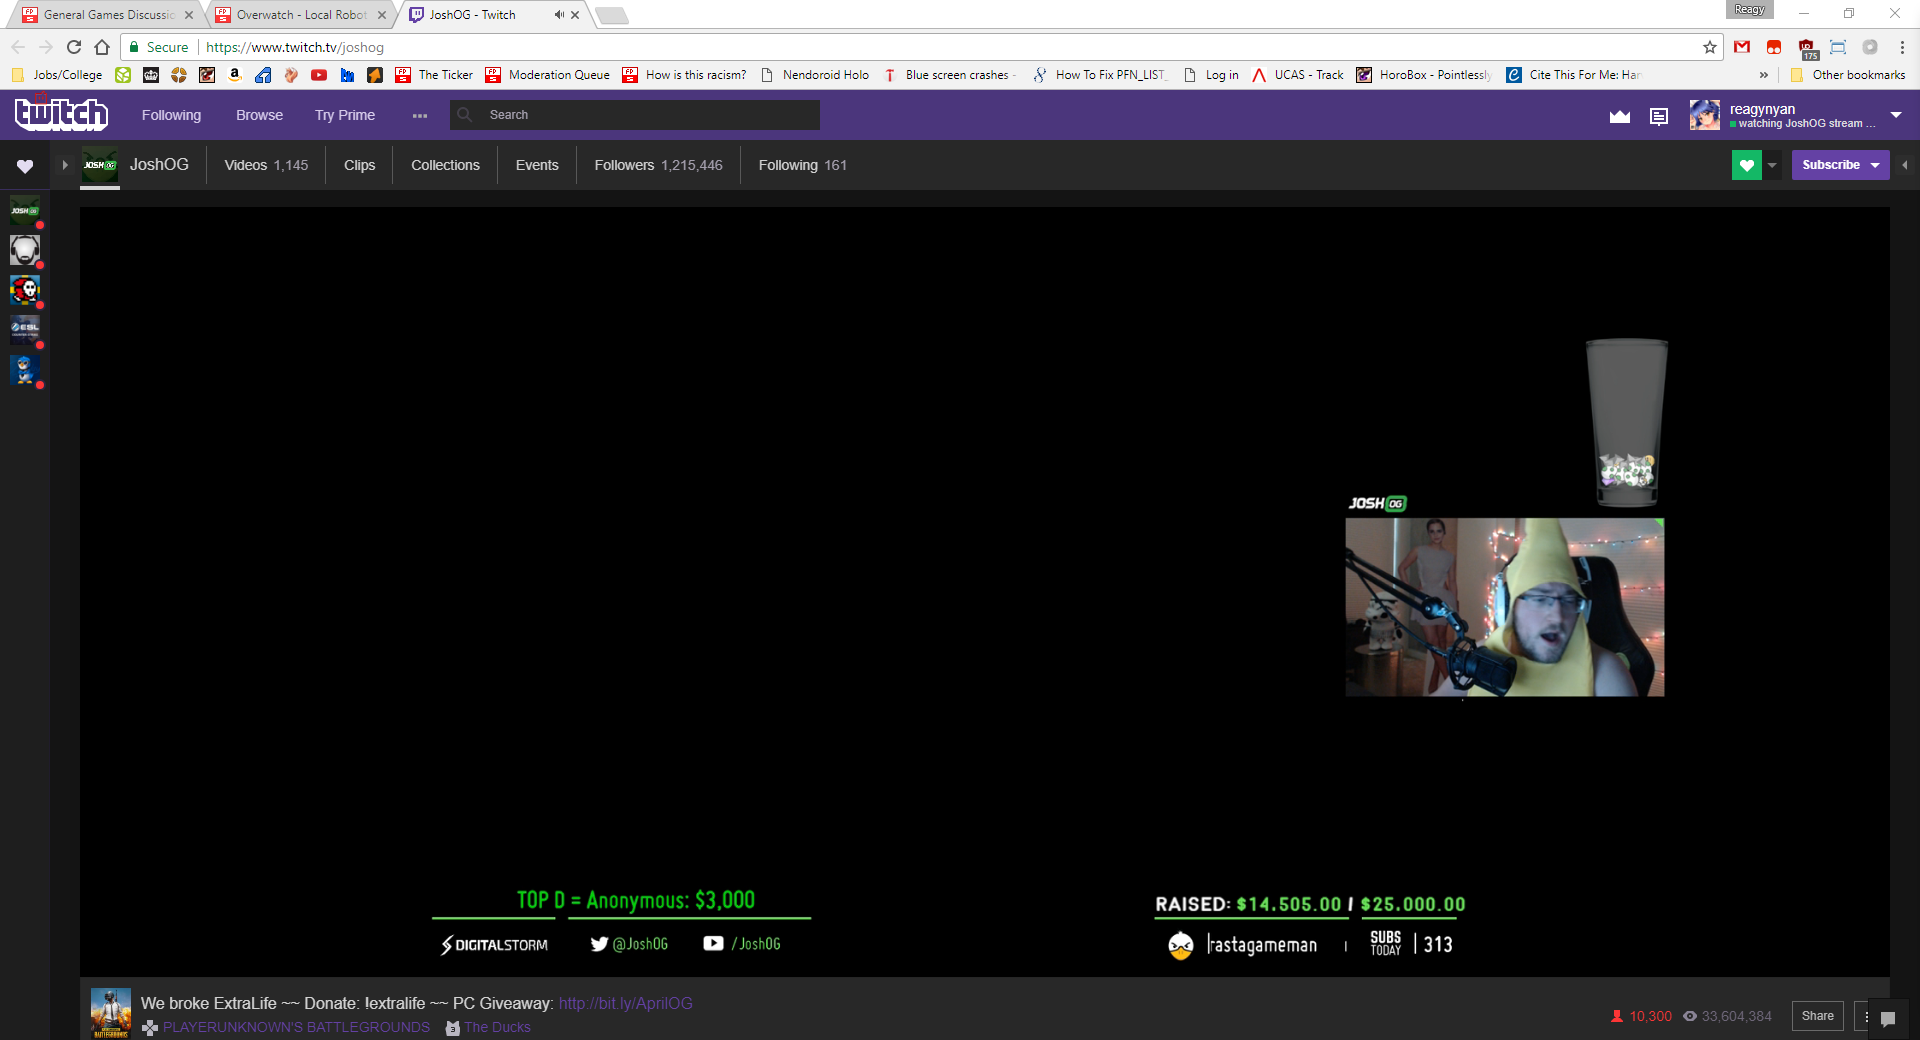Viewport: 1920px width, 1040px height.
Task: Open the UCAS - Track bookmark
Action: [1298, 75]
